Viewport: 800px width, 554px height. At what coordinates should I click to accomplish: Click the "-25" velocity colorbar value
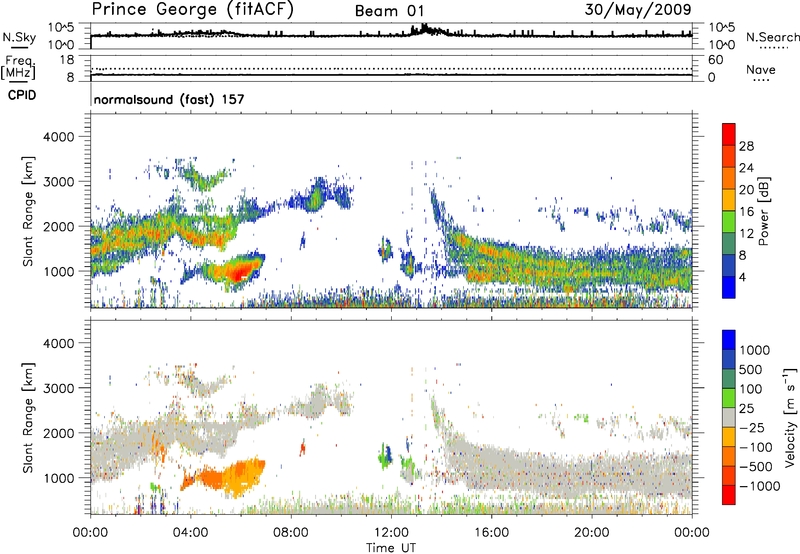click(x=752, y=427)
